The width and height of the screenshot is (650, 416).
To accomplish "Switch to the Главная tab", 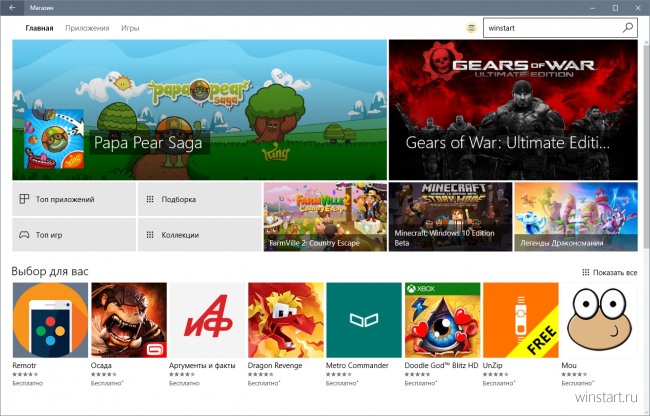I will point(39,28).
